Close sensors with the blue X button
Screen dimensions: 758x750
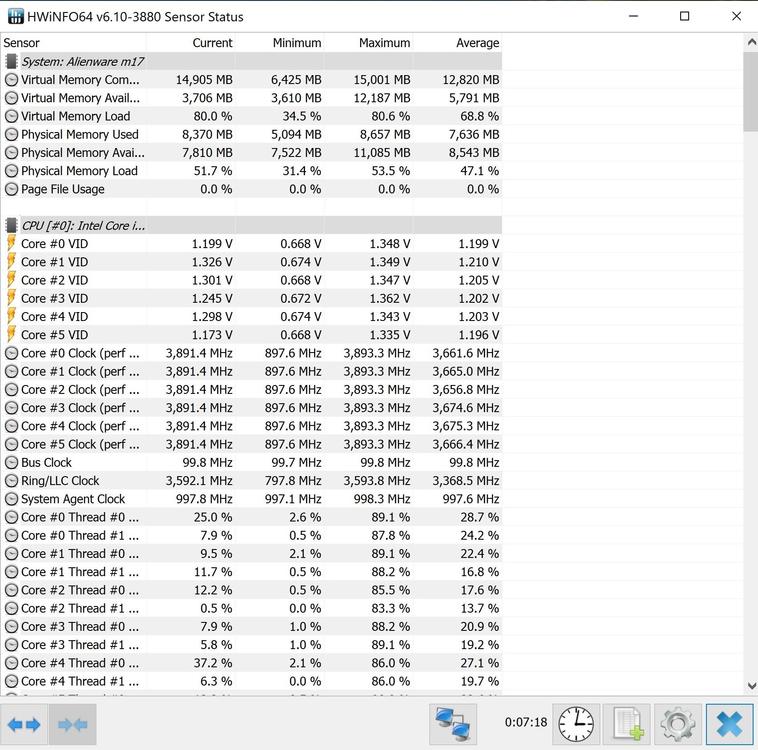coord(729,724)
